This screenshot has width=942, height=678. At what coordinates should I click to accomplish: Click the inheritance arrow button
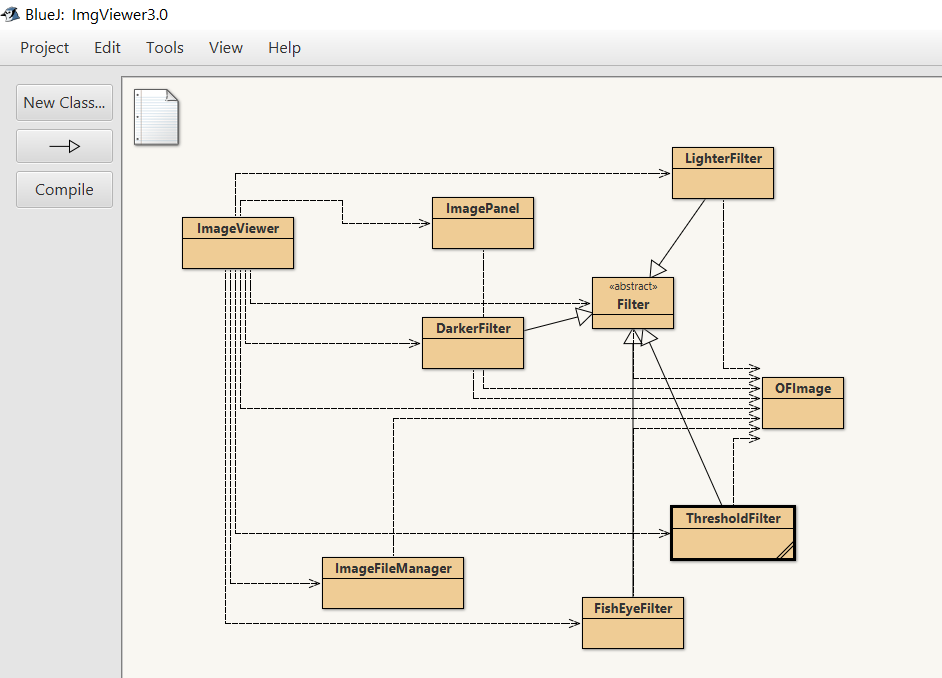coord(64,146)
